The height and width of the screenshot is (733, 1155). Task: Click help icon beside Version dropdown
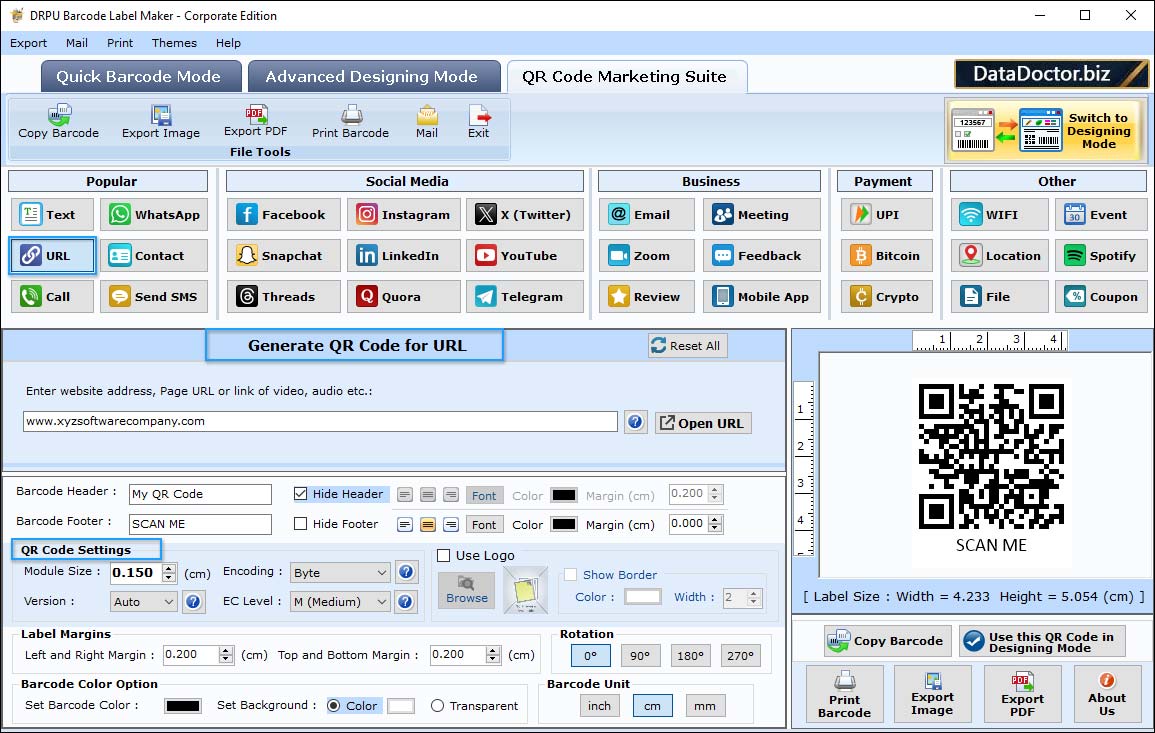[x=193, y=602]
